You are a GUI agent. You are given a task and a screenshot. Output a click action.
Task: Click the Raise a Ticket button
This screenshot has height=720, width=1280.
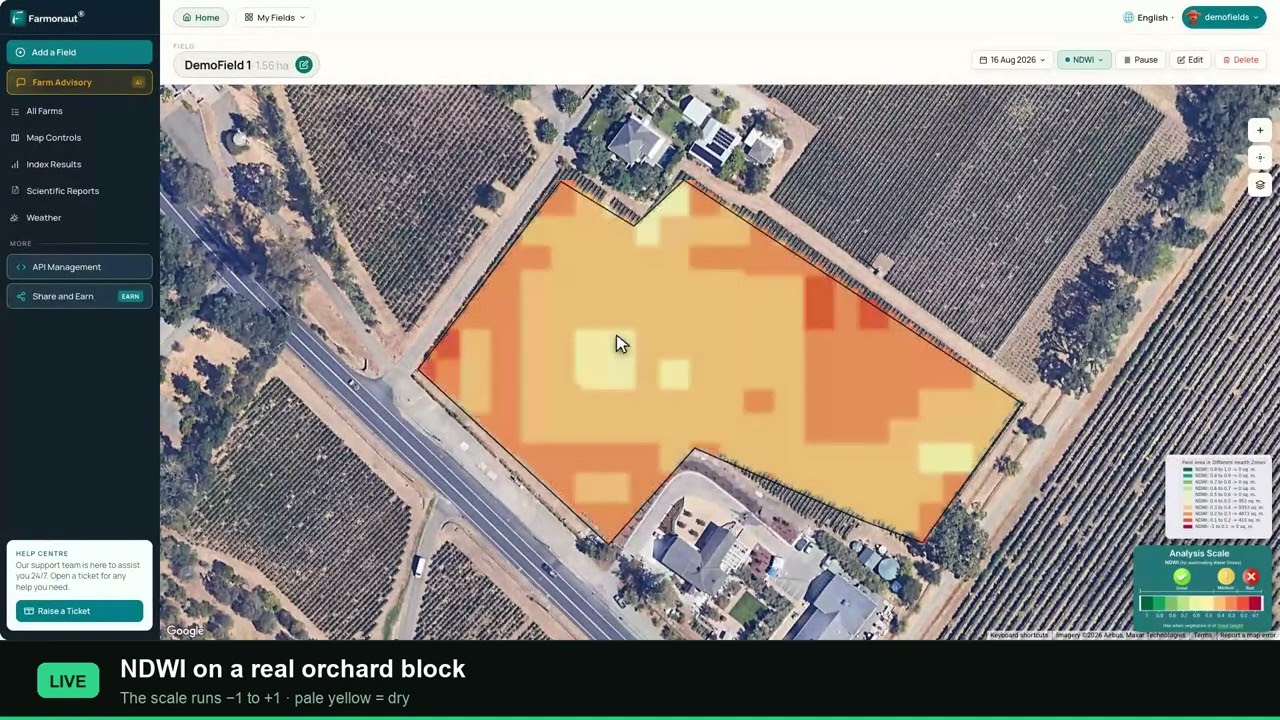80,611
